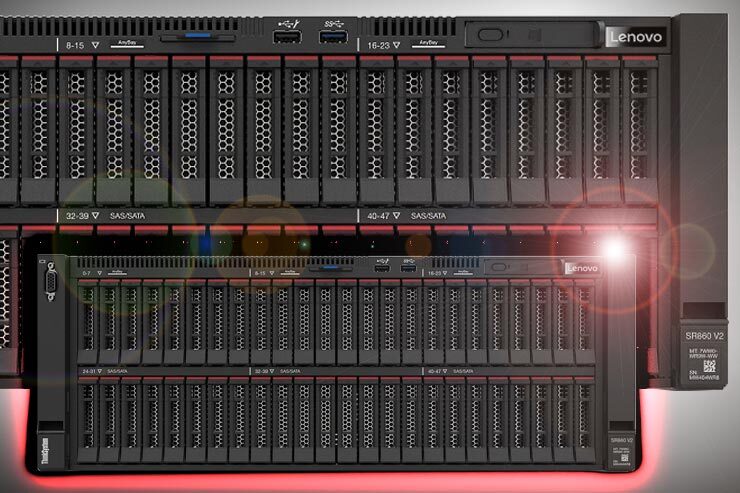Click the USB 3.0 port on the small server
740x493 pixels.
pos(407,267)
